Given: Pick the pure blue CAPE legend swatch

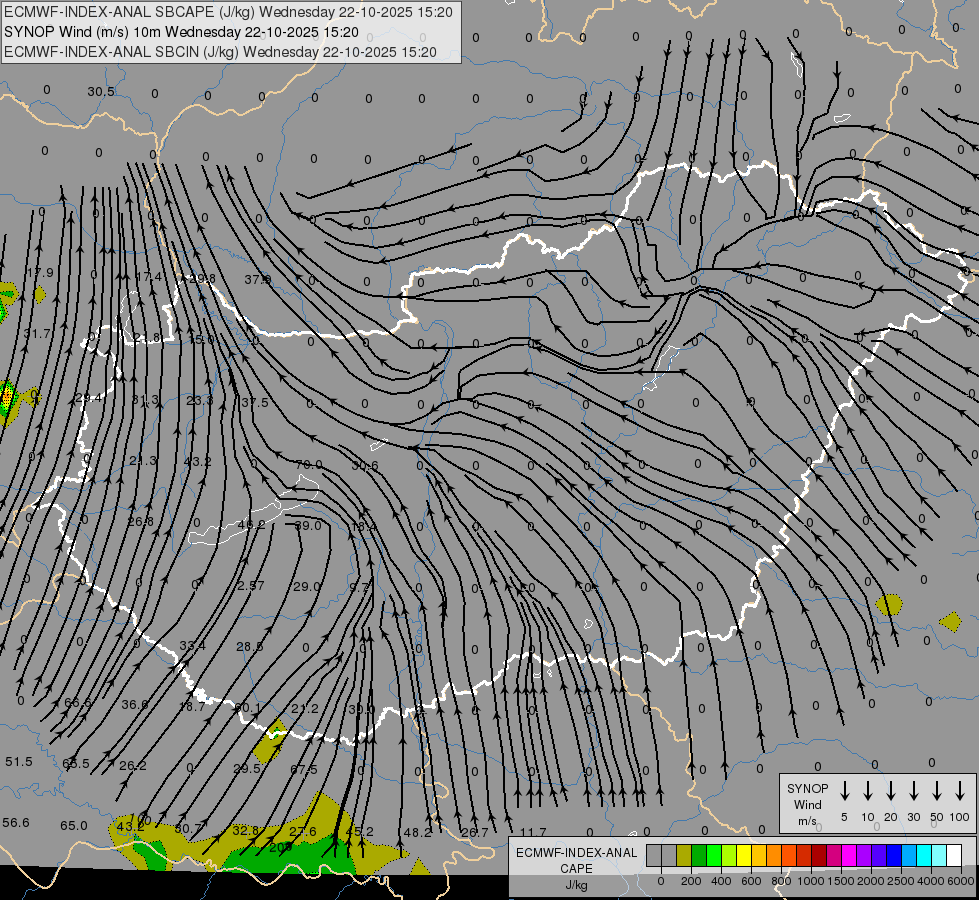Looking at the screenshot, I should click(893, 856).
